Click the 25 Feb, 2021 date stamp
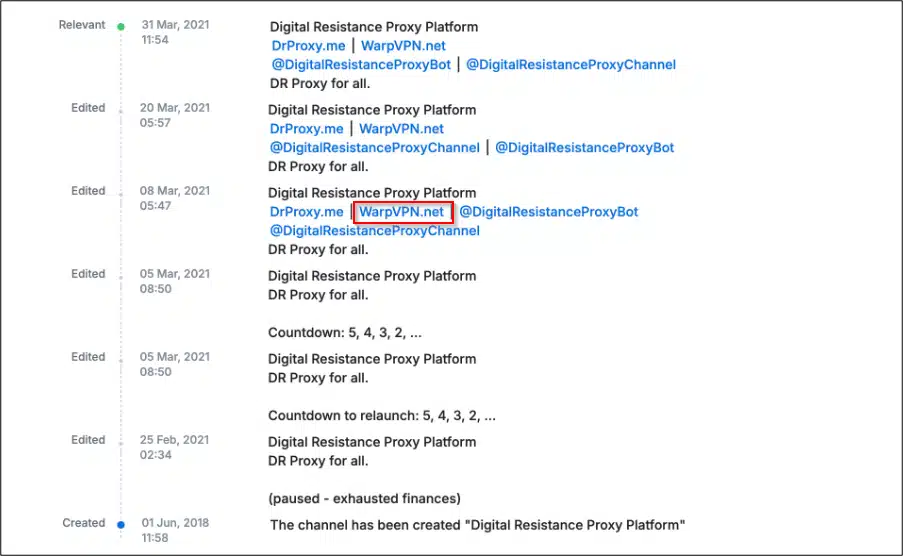903x556 pixels. [x=175, y=440]
